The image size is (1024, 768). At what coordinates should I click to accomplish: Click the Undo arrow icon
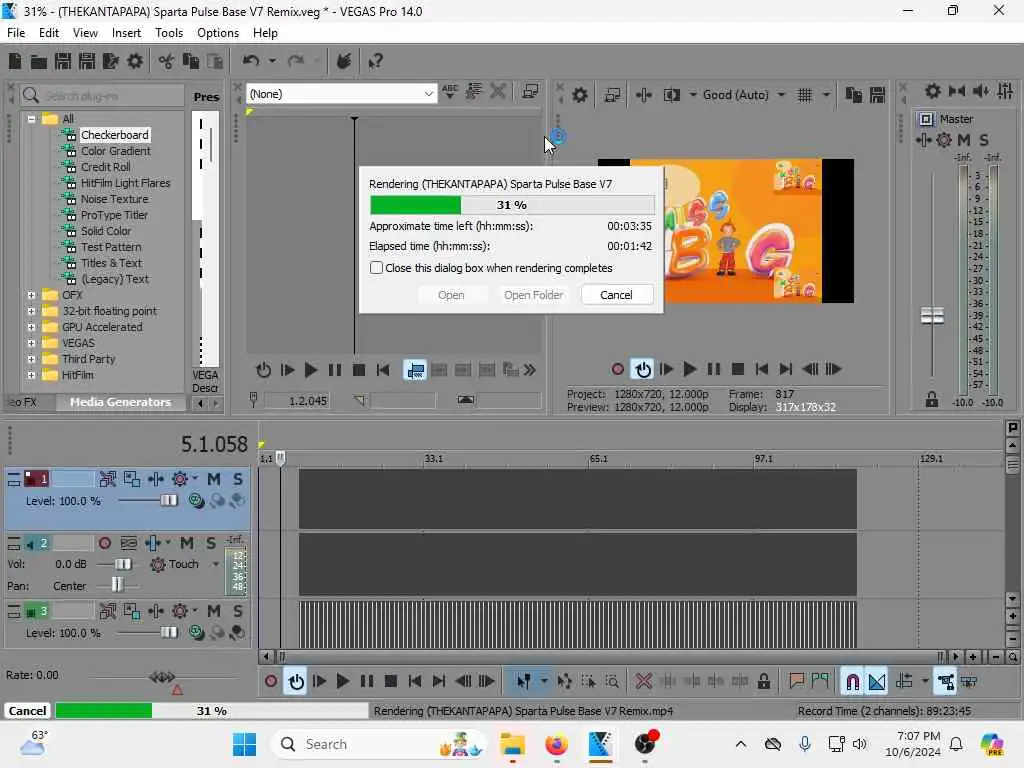click(251, 61)
